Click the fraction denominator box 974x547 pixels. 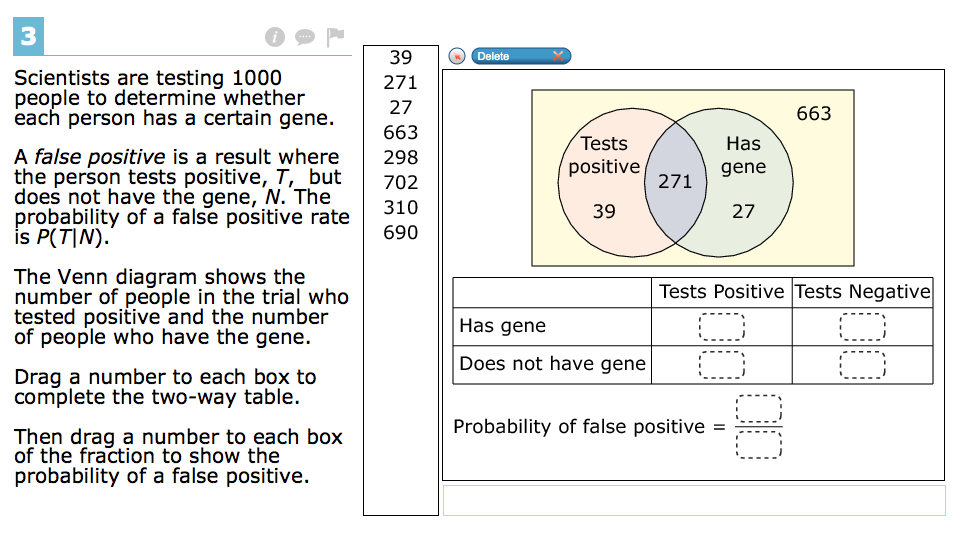pos(758,445)
